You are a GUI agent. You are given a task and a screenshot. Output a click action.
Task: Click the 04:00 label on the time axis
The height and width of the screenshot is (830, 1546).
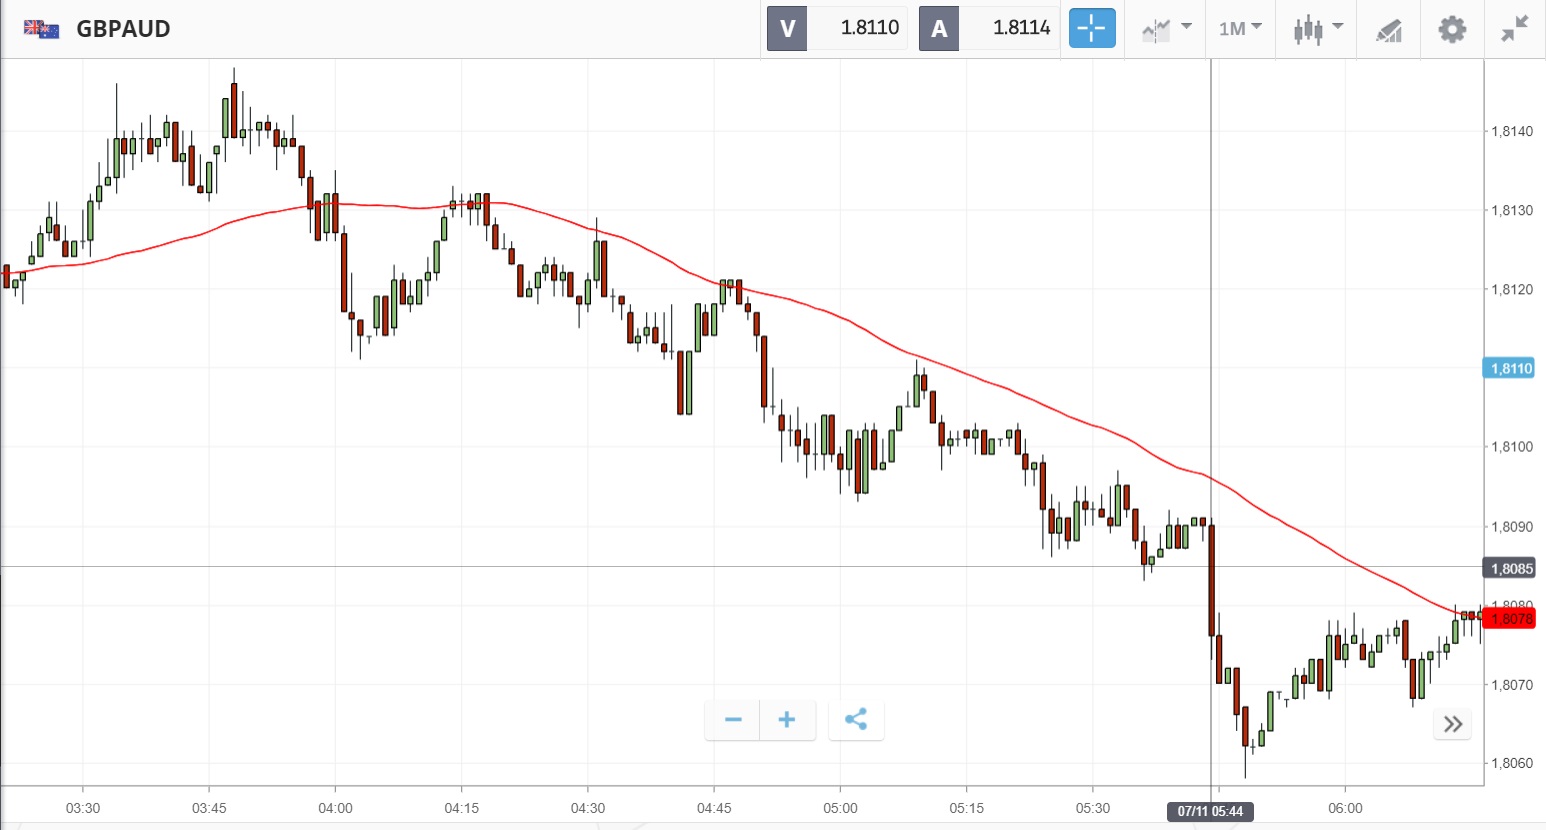click(x=335, y=808)
